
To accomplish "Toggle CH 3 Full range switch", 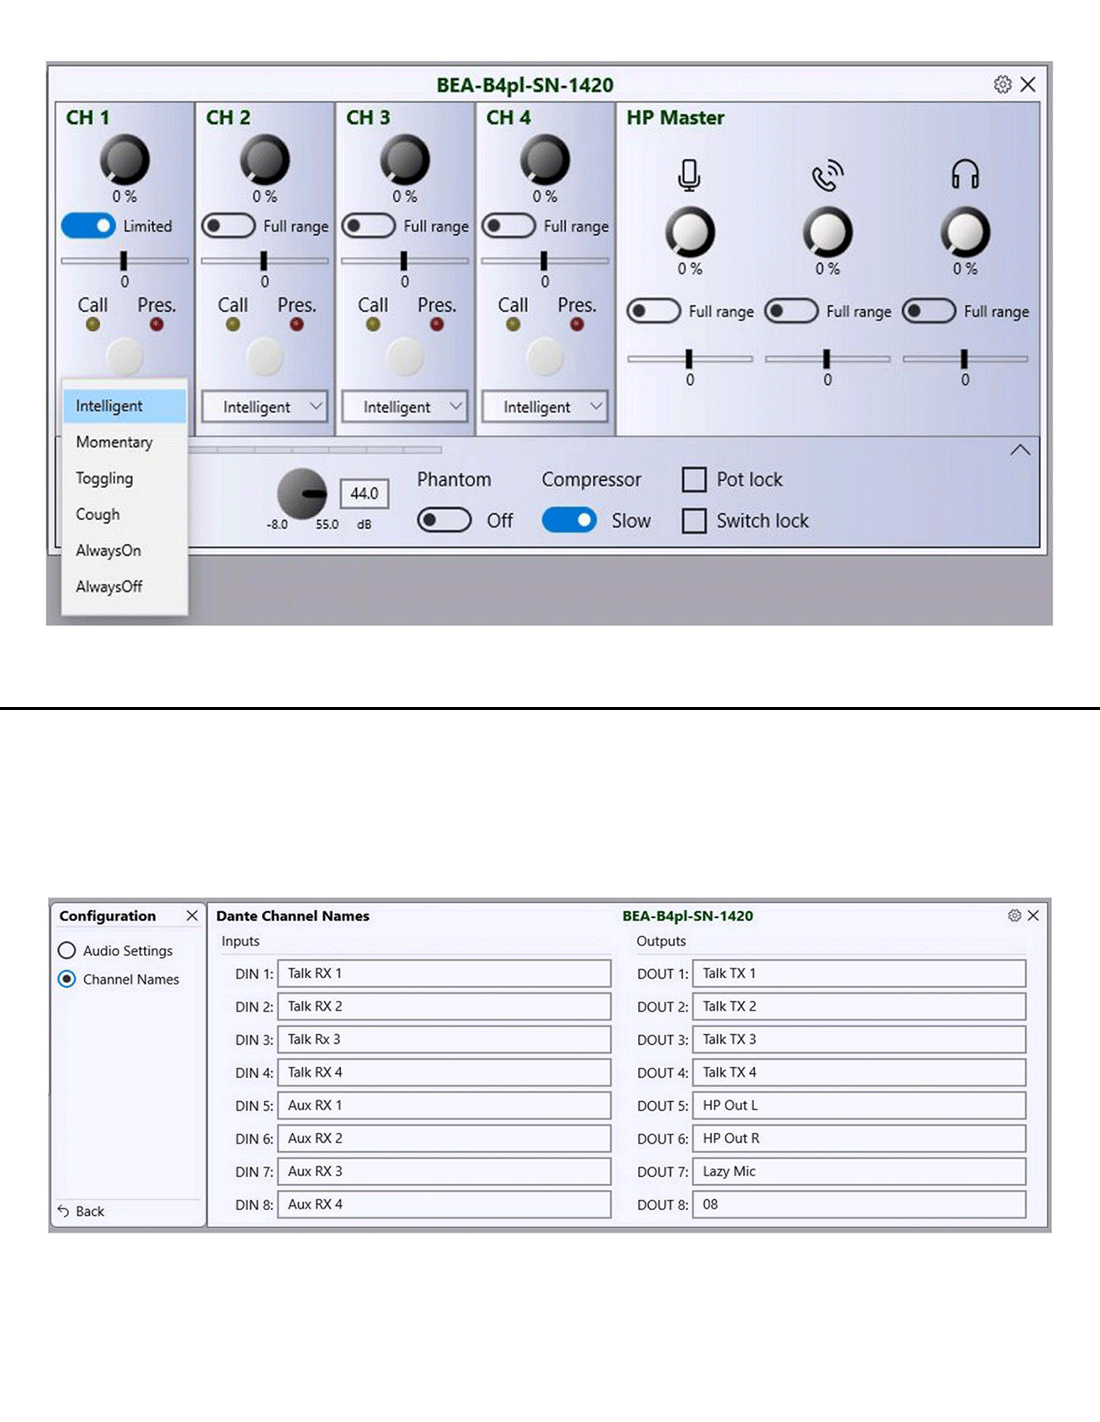I will click(368, 226).
